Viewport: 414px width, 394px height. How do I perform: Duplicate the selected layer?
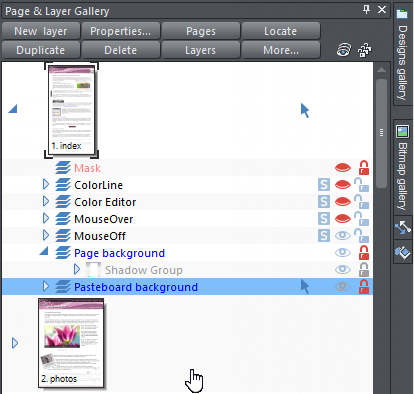coord(41,50)
